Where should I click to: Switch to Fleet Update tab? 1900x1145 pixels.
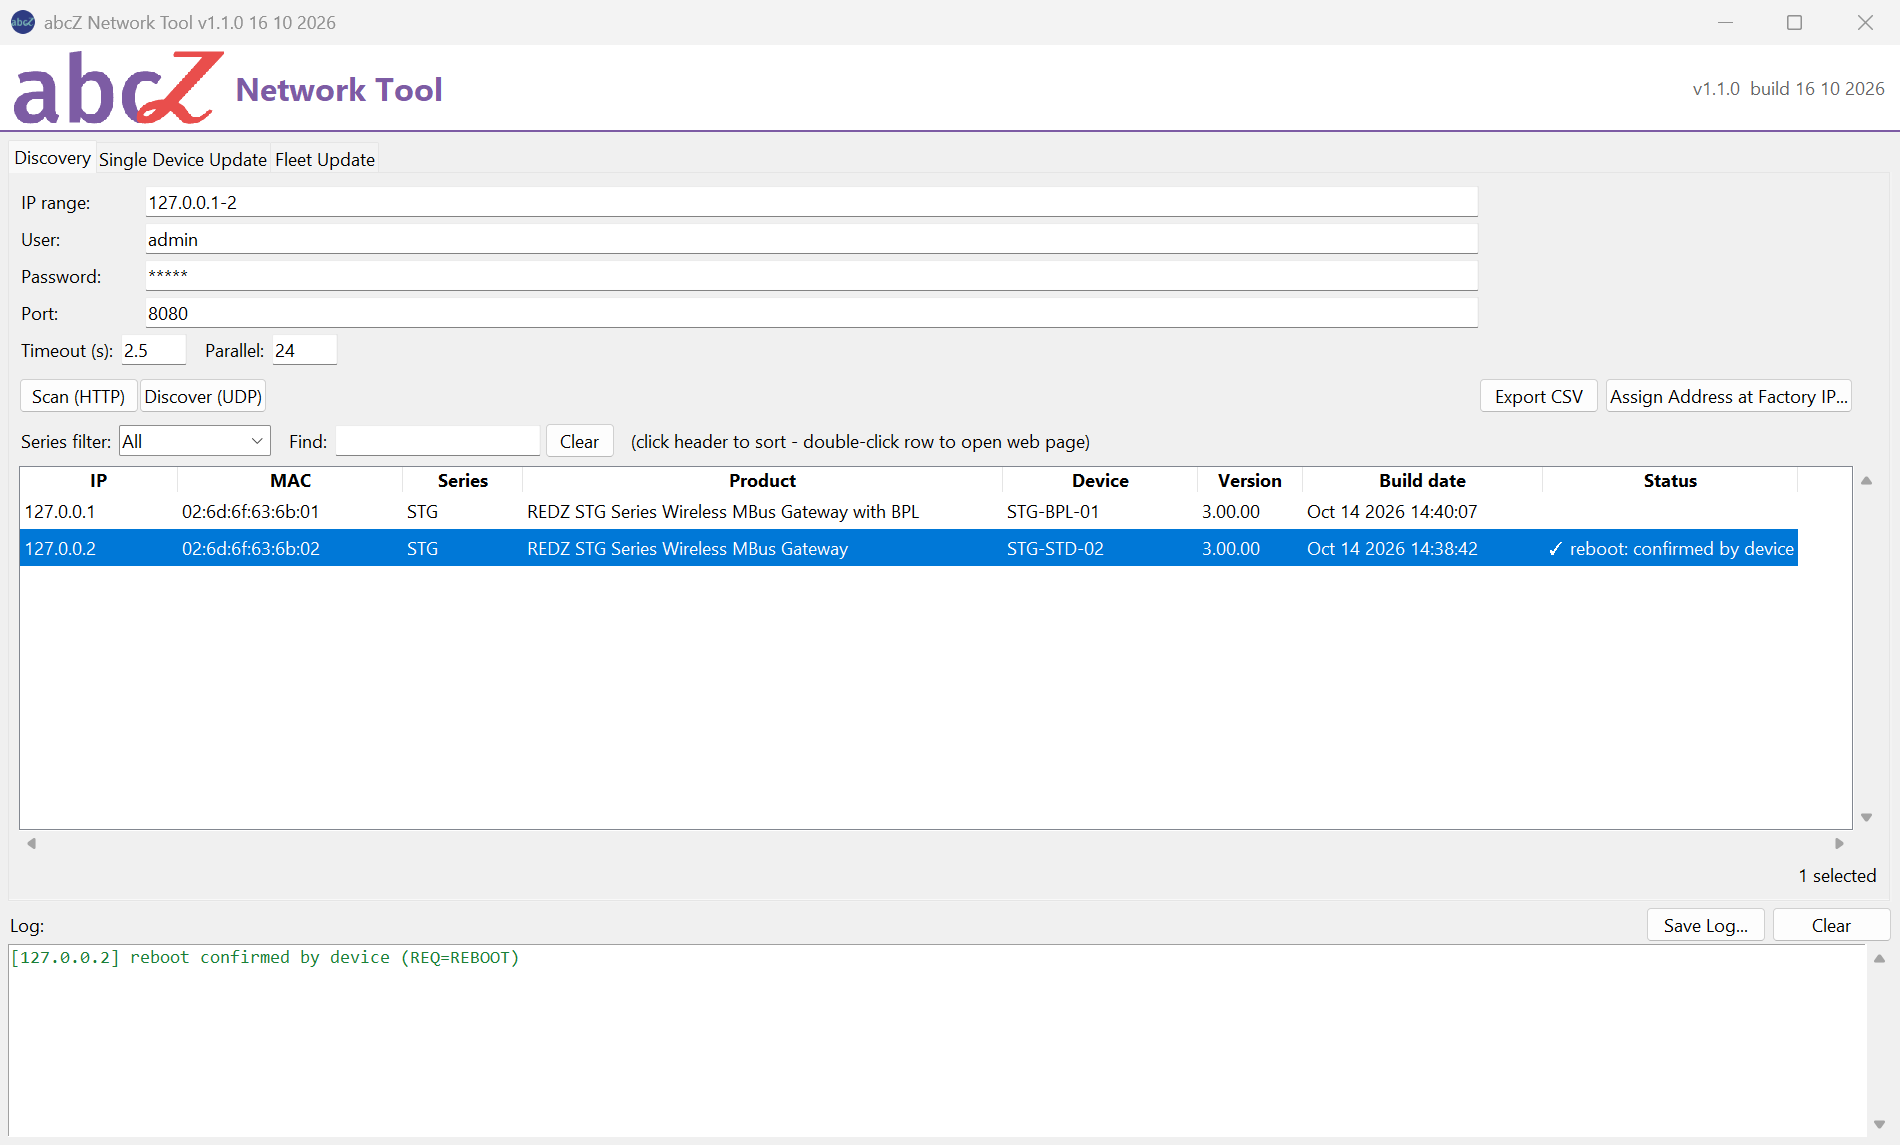pos(325,159)
